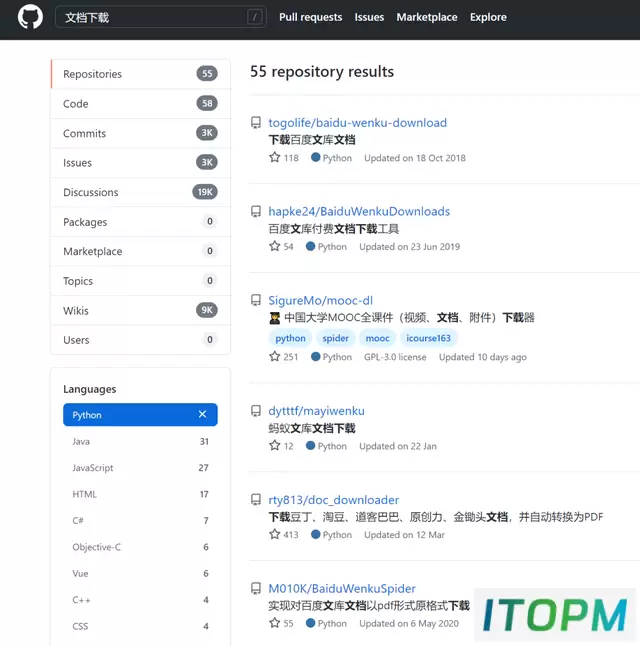Select the Commits results filter
The width and height of the screenshot is (640, 646).
coord(141,133)
